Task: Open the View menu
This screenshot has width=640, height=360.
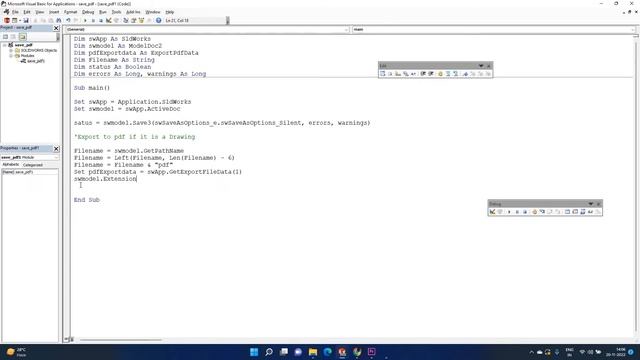Action: (x=40, y=12)
